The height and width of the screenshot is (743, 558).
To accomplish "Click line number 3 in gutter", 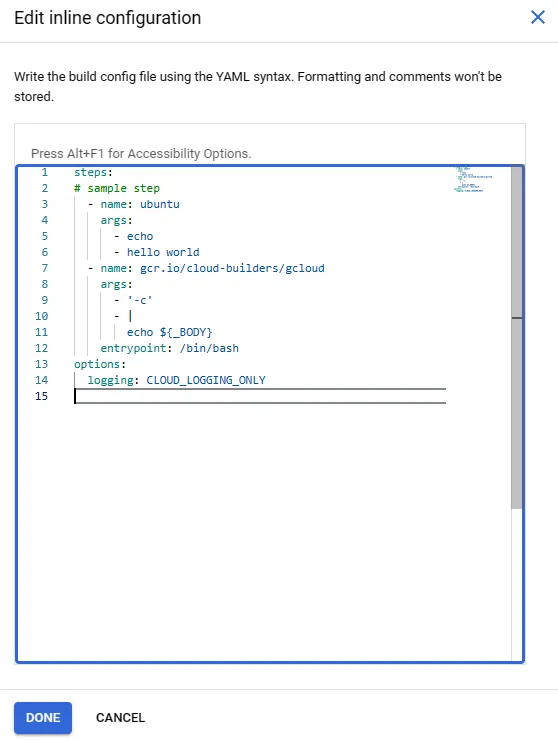I will pyautogui.click(x=45, y=204).
